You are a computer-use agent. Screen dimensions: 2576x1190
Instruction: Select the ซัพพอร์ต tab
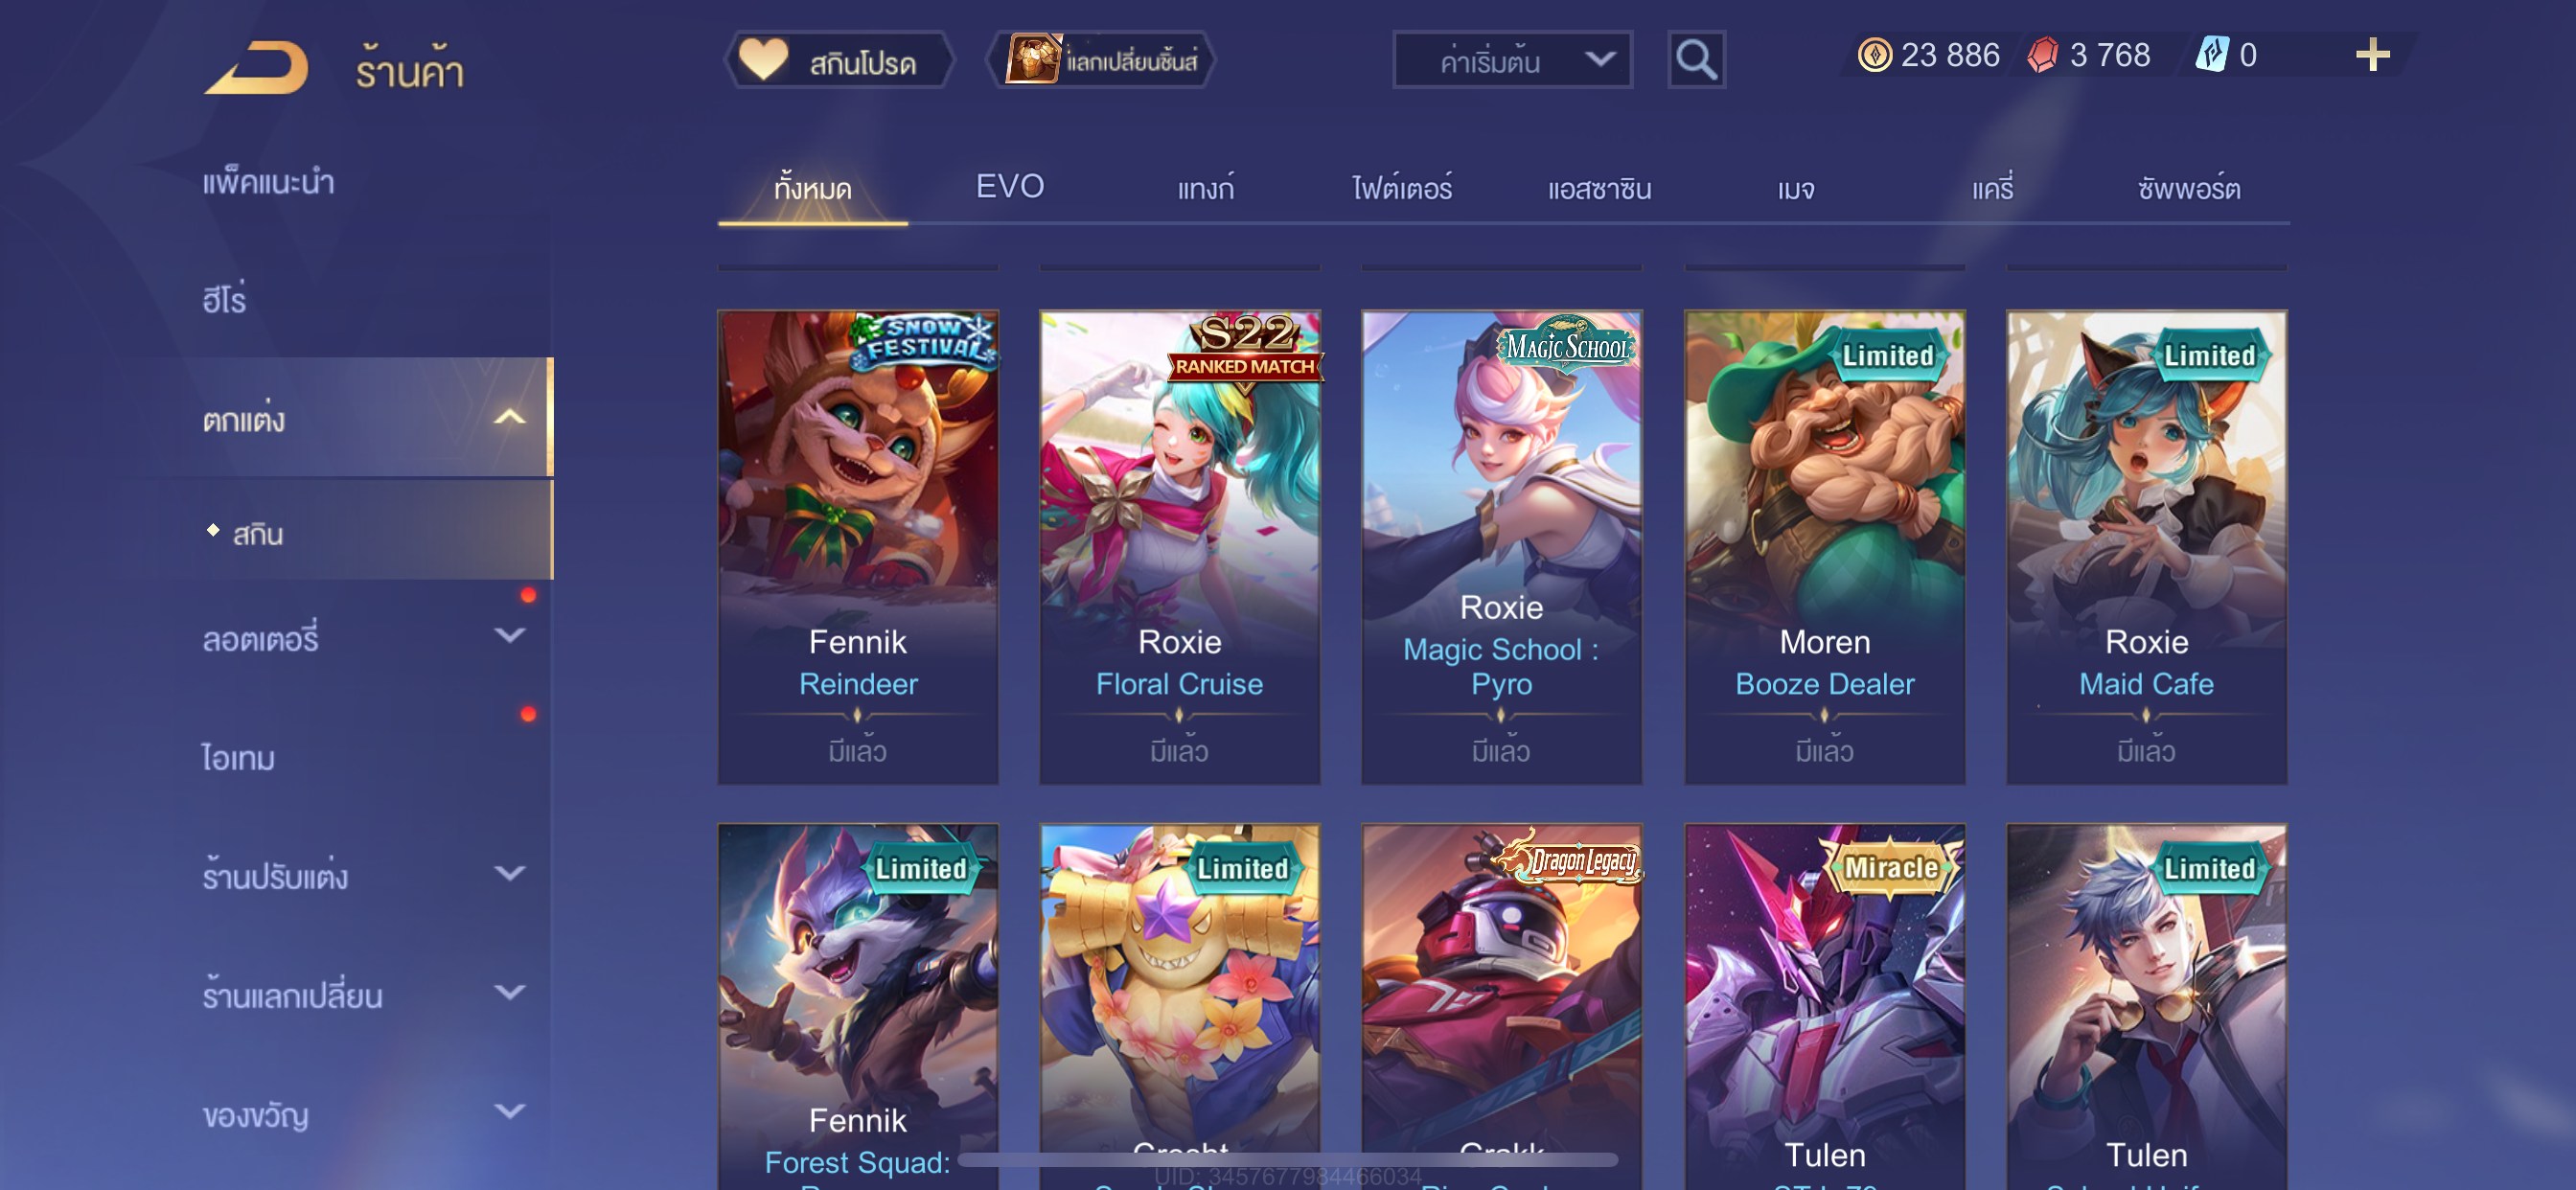[2188, 188]
